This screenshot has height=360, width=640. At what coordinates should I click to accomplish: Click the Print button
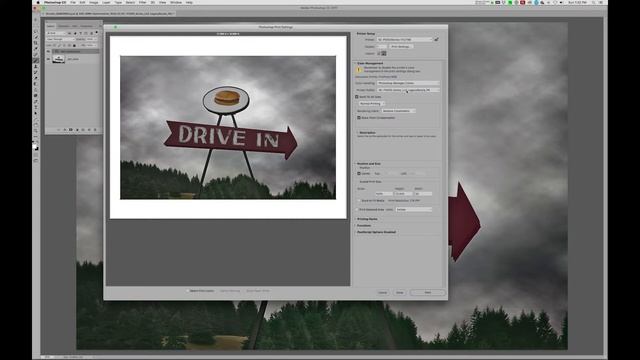[x=427, y=293]
